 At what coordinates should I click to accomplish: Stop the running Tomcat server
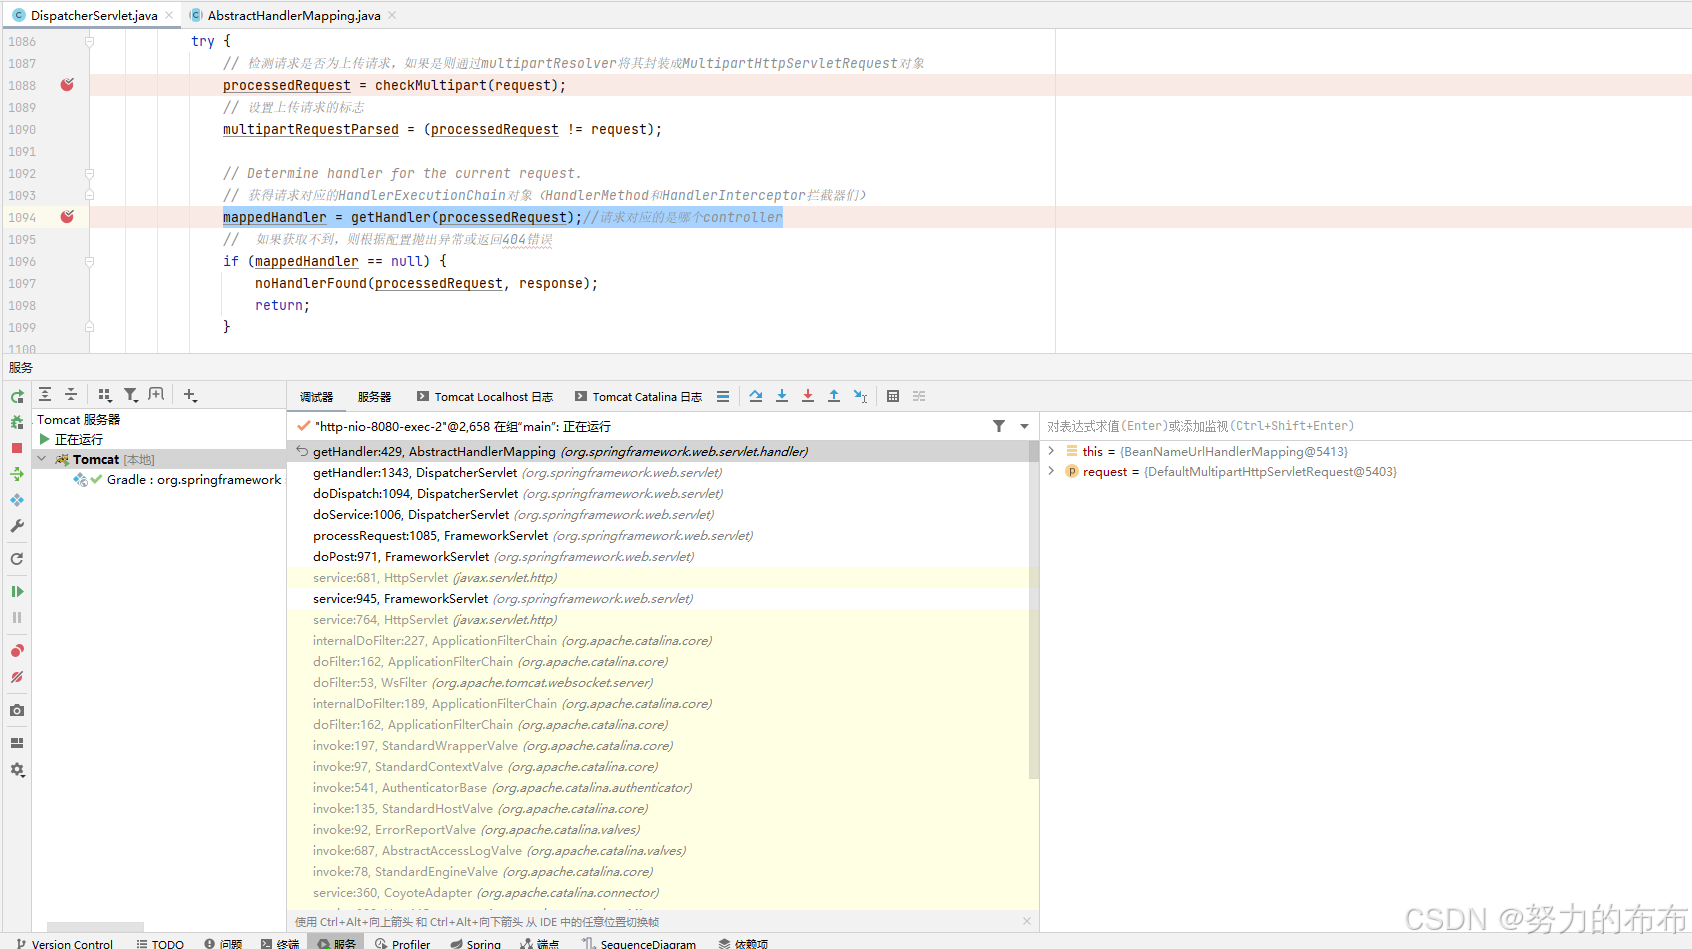17,448
